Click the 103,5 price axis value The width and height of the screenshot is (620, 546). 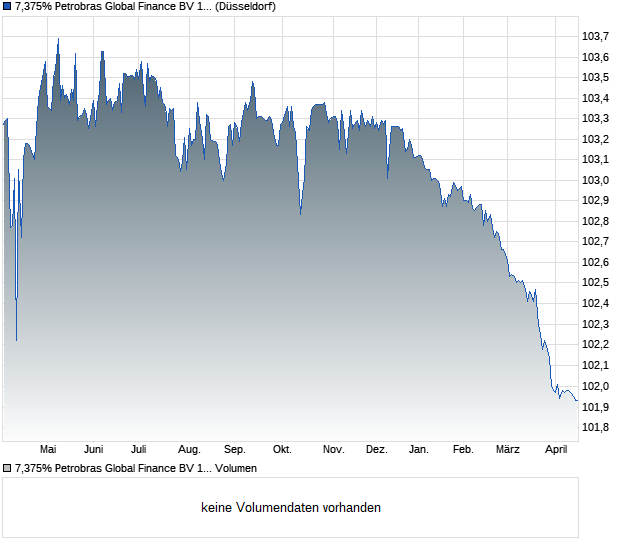pyautogui.click(x=595, y=77)
